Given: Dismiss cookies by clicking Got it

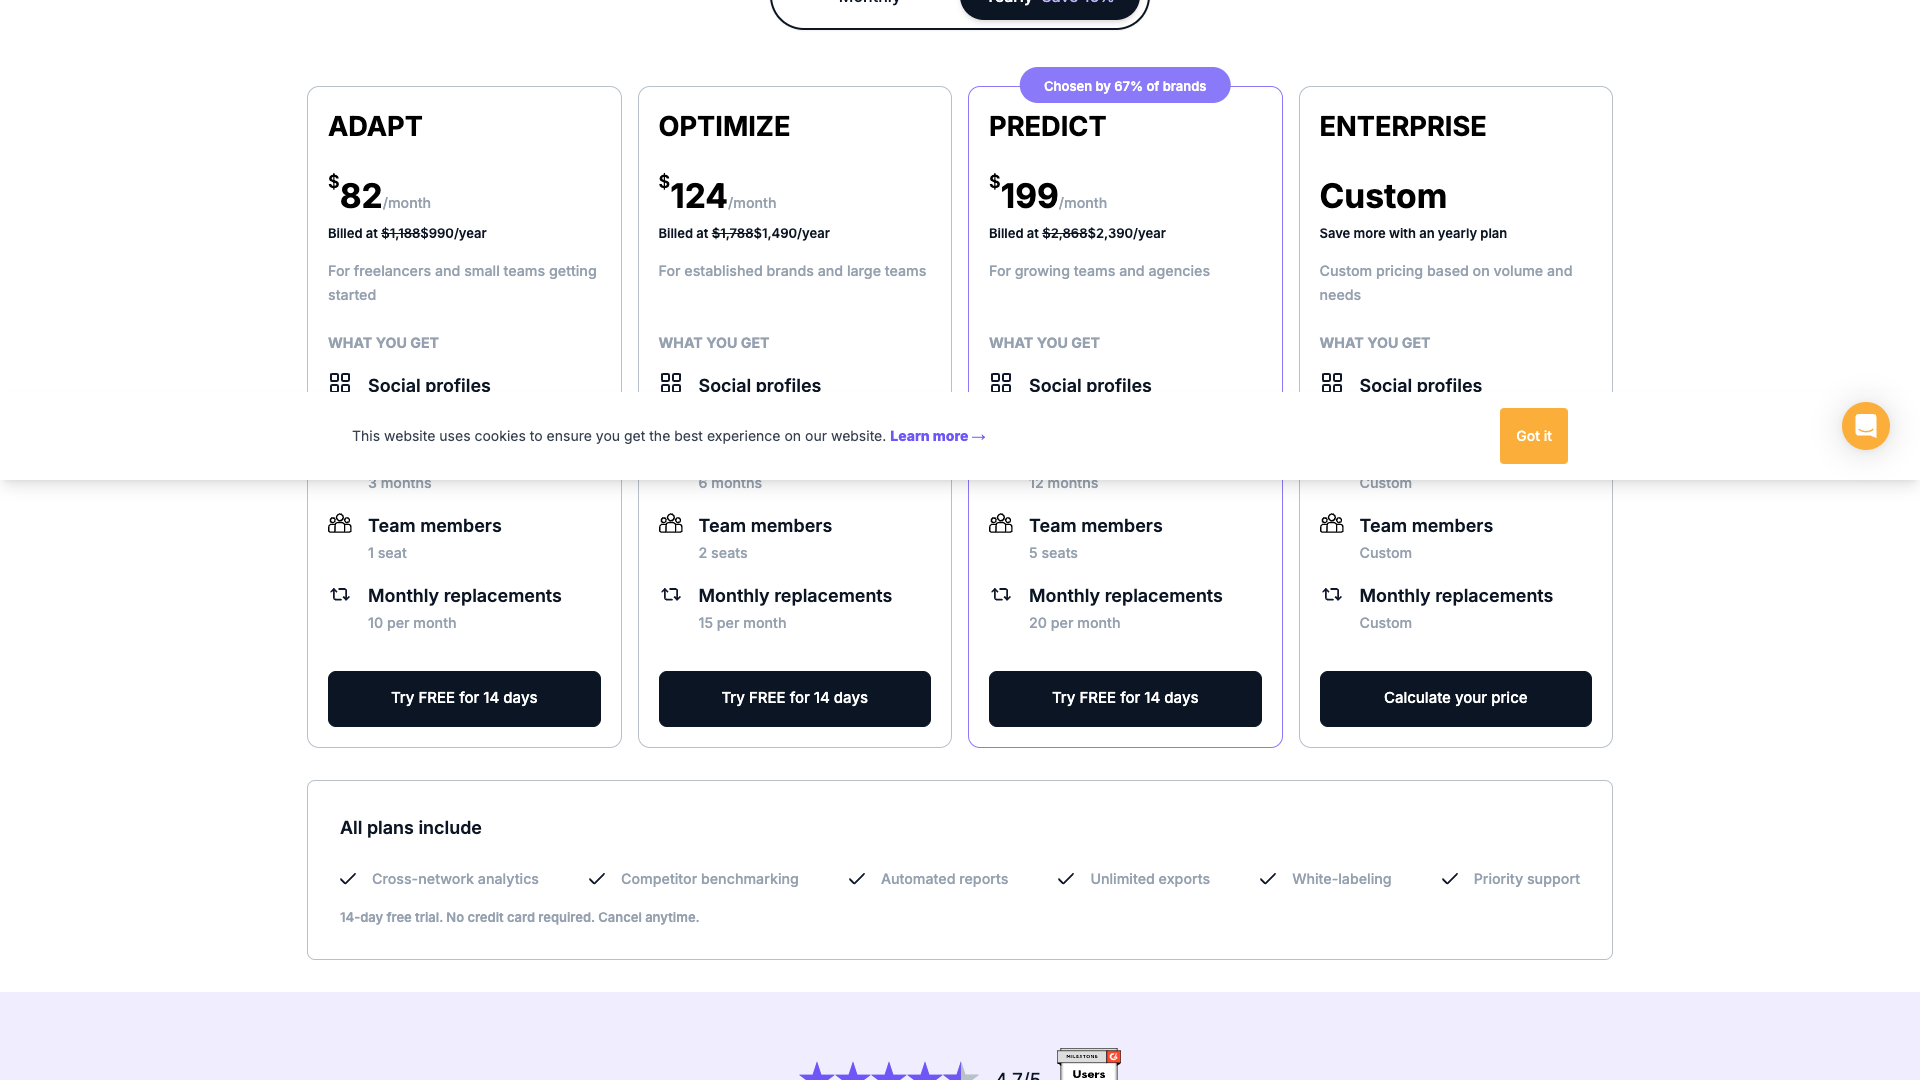Looking at the screenshot, I should click(x=1533, y=436).
